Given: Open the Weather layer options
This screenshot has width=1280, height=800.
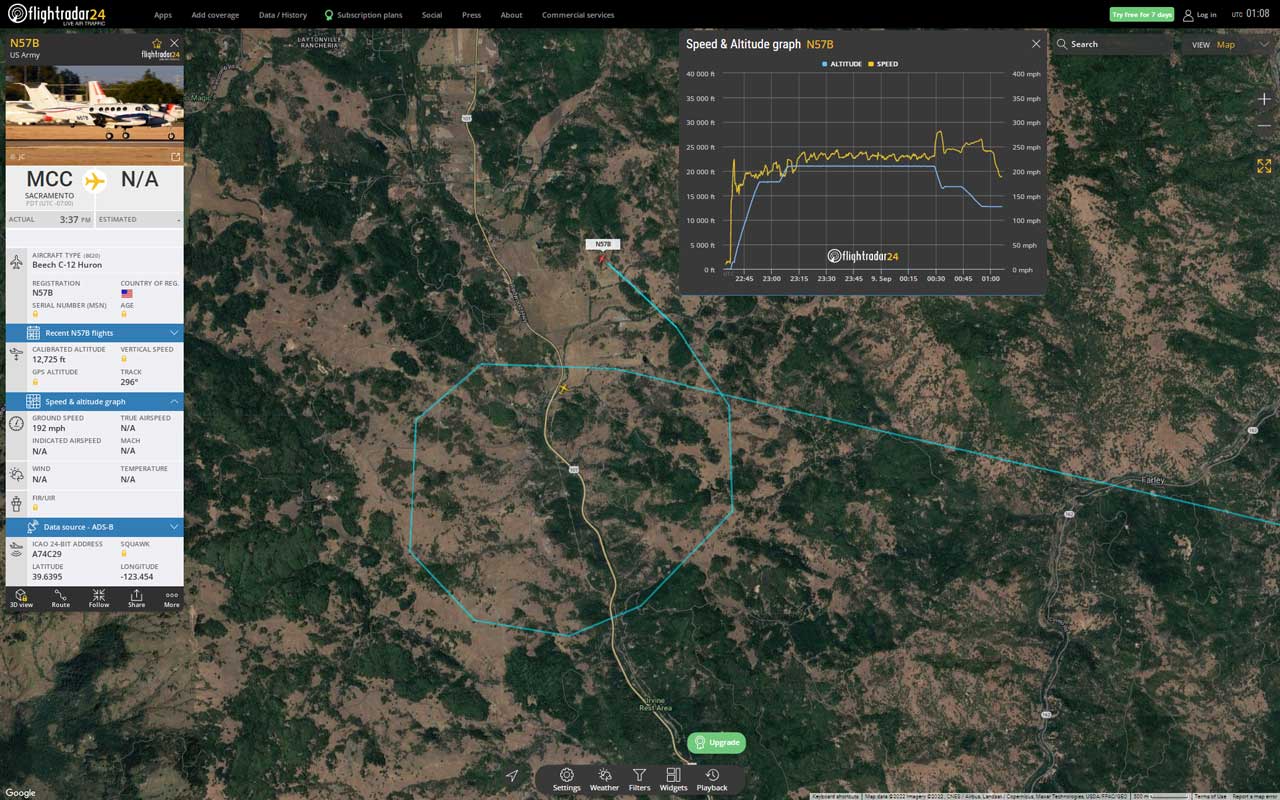Looking at the screenshot, I should [x=604, y=779].
